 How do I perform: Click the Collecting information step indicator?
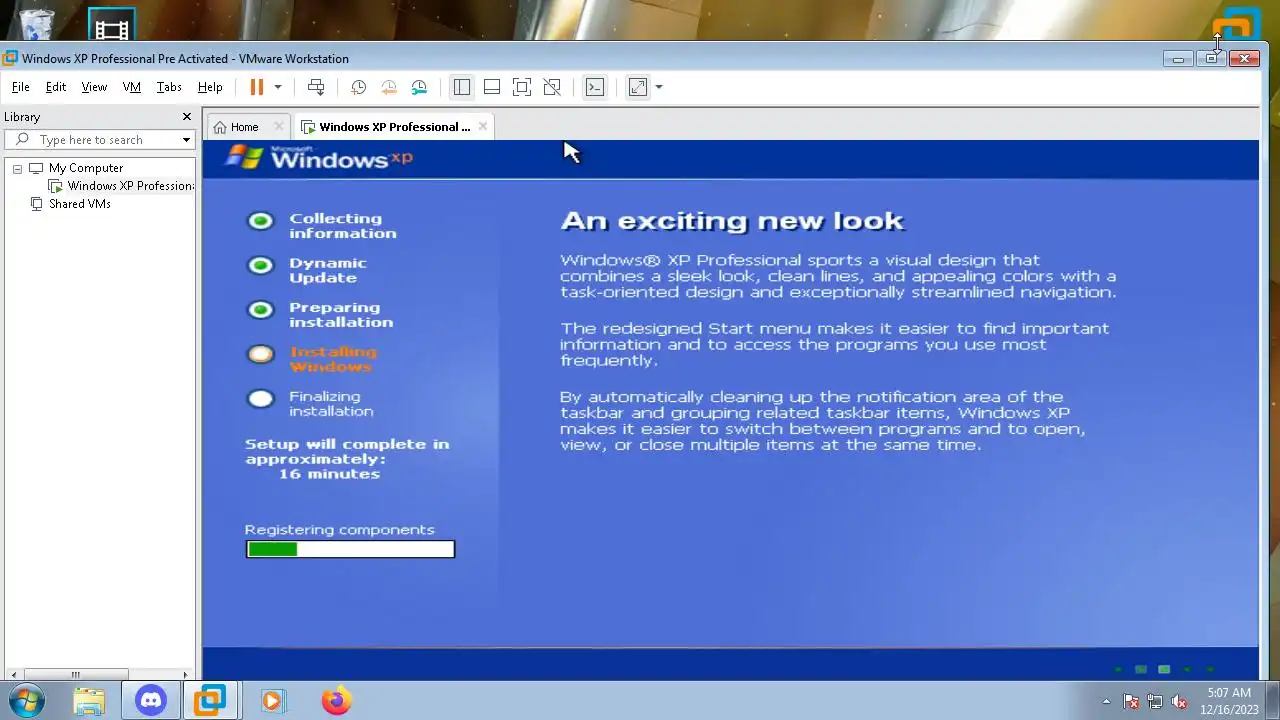click(260, 221)
